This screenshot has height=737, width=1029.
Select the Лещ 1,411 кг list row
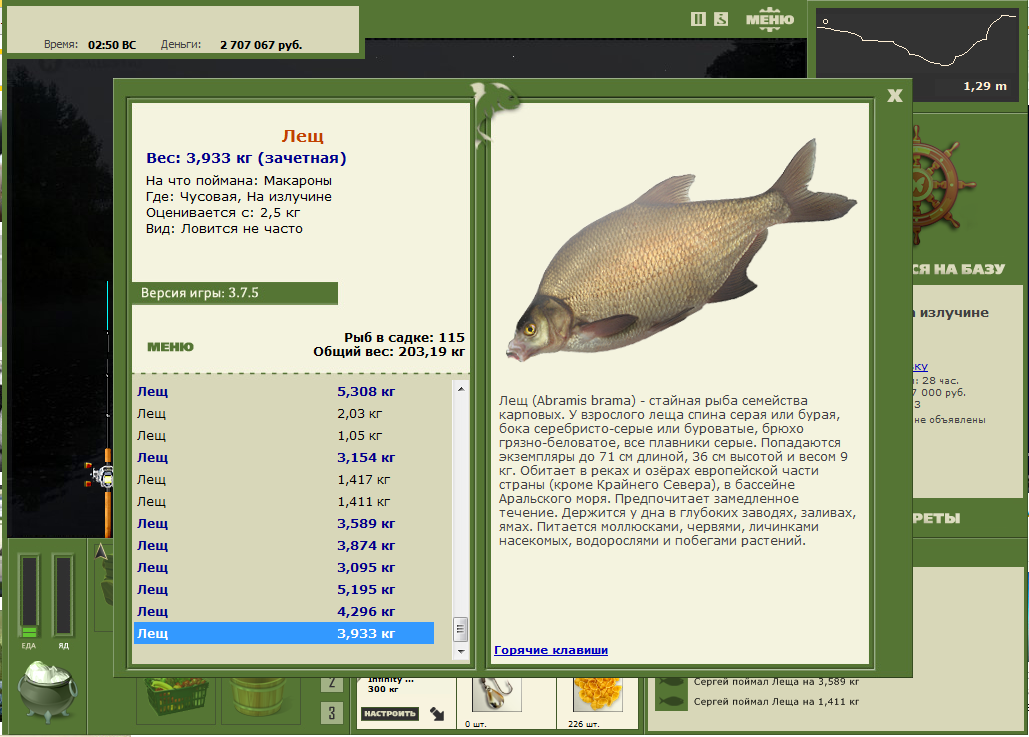(284, 501)
